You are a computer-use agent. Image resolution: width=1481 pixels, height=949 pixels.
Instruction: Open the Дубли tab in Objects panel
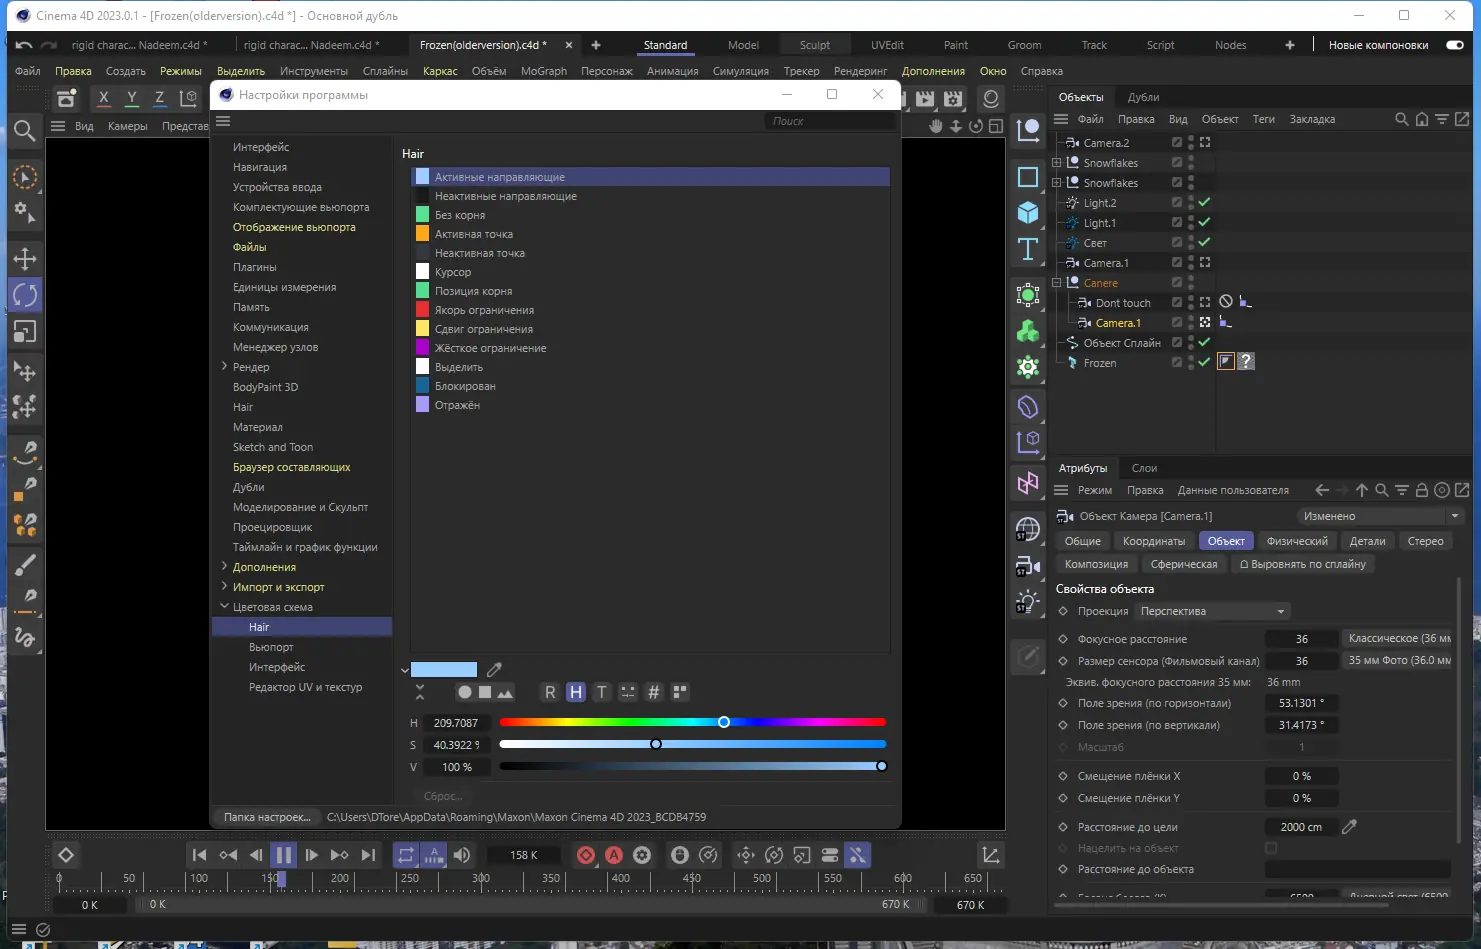pos(1143,97)
